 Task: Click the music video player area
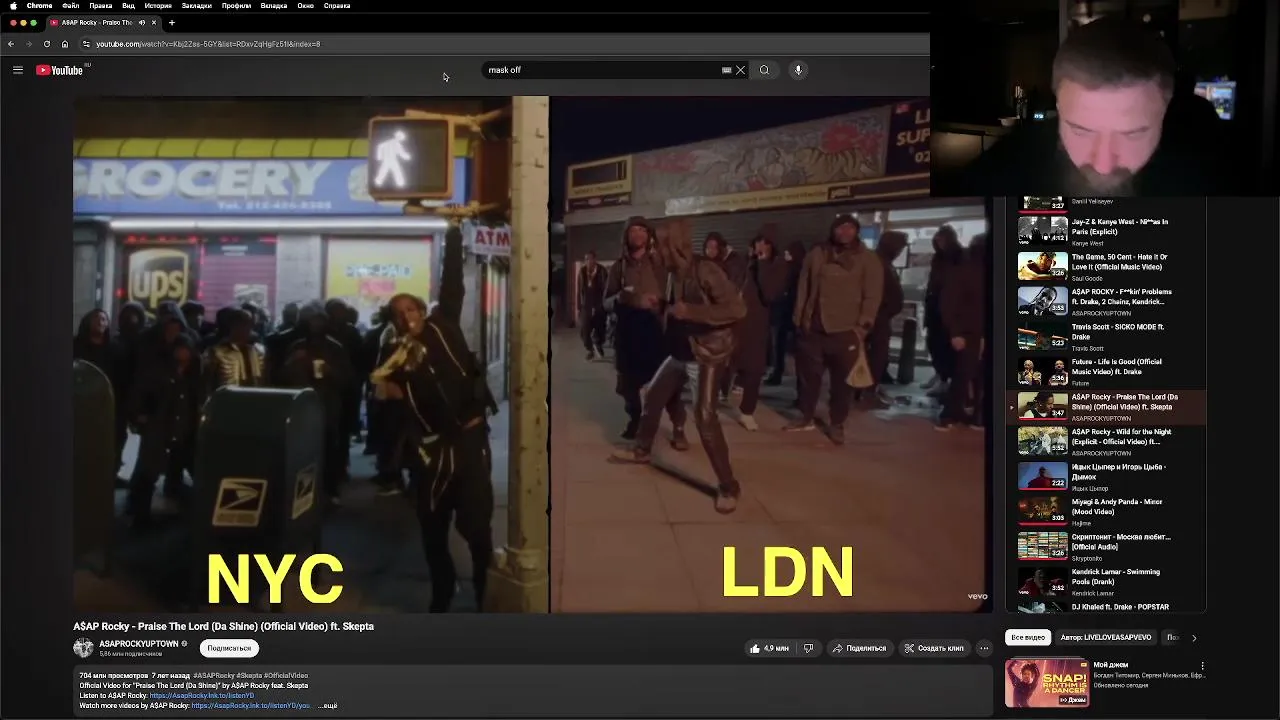(x=533, y=354)
